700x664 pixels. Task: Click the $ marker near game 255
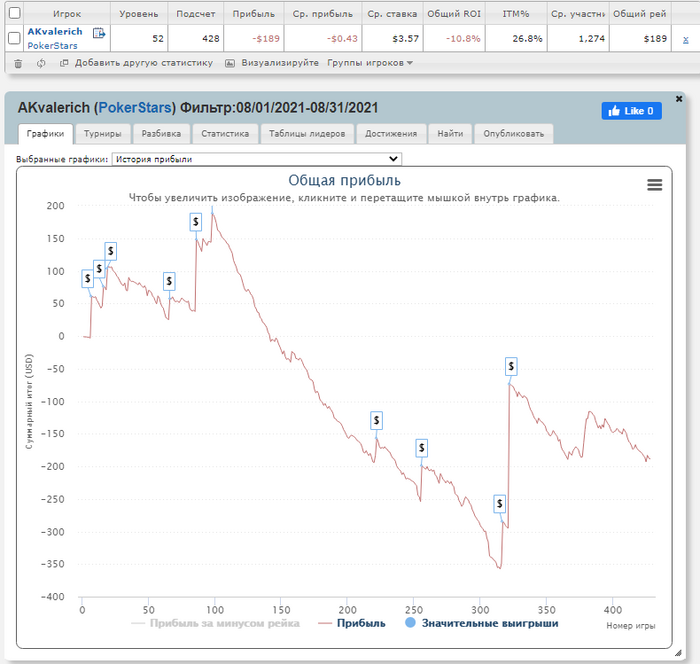tap(421, 448)
